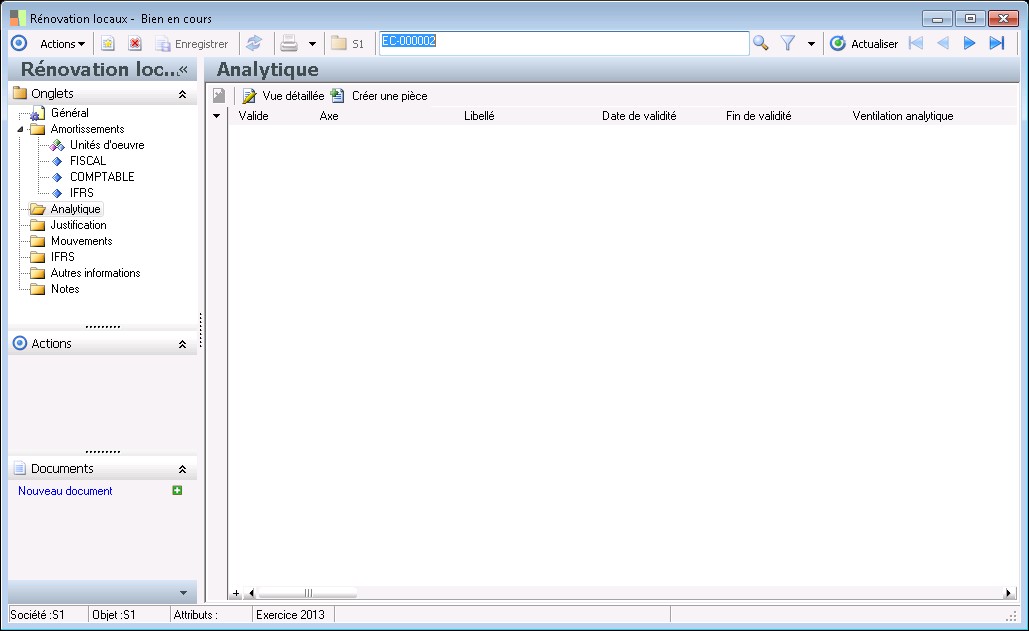The height and width of the screenshot is (631, 1029).
Task: Click the grayed image icon in Analytique toolbar
Action: 219,96
